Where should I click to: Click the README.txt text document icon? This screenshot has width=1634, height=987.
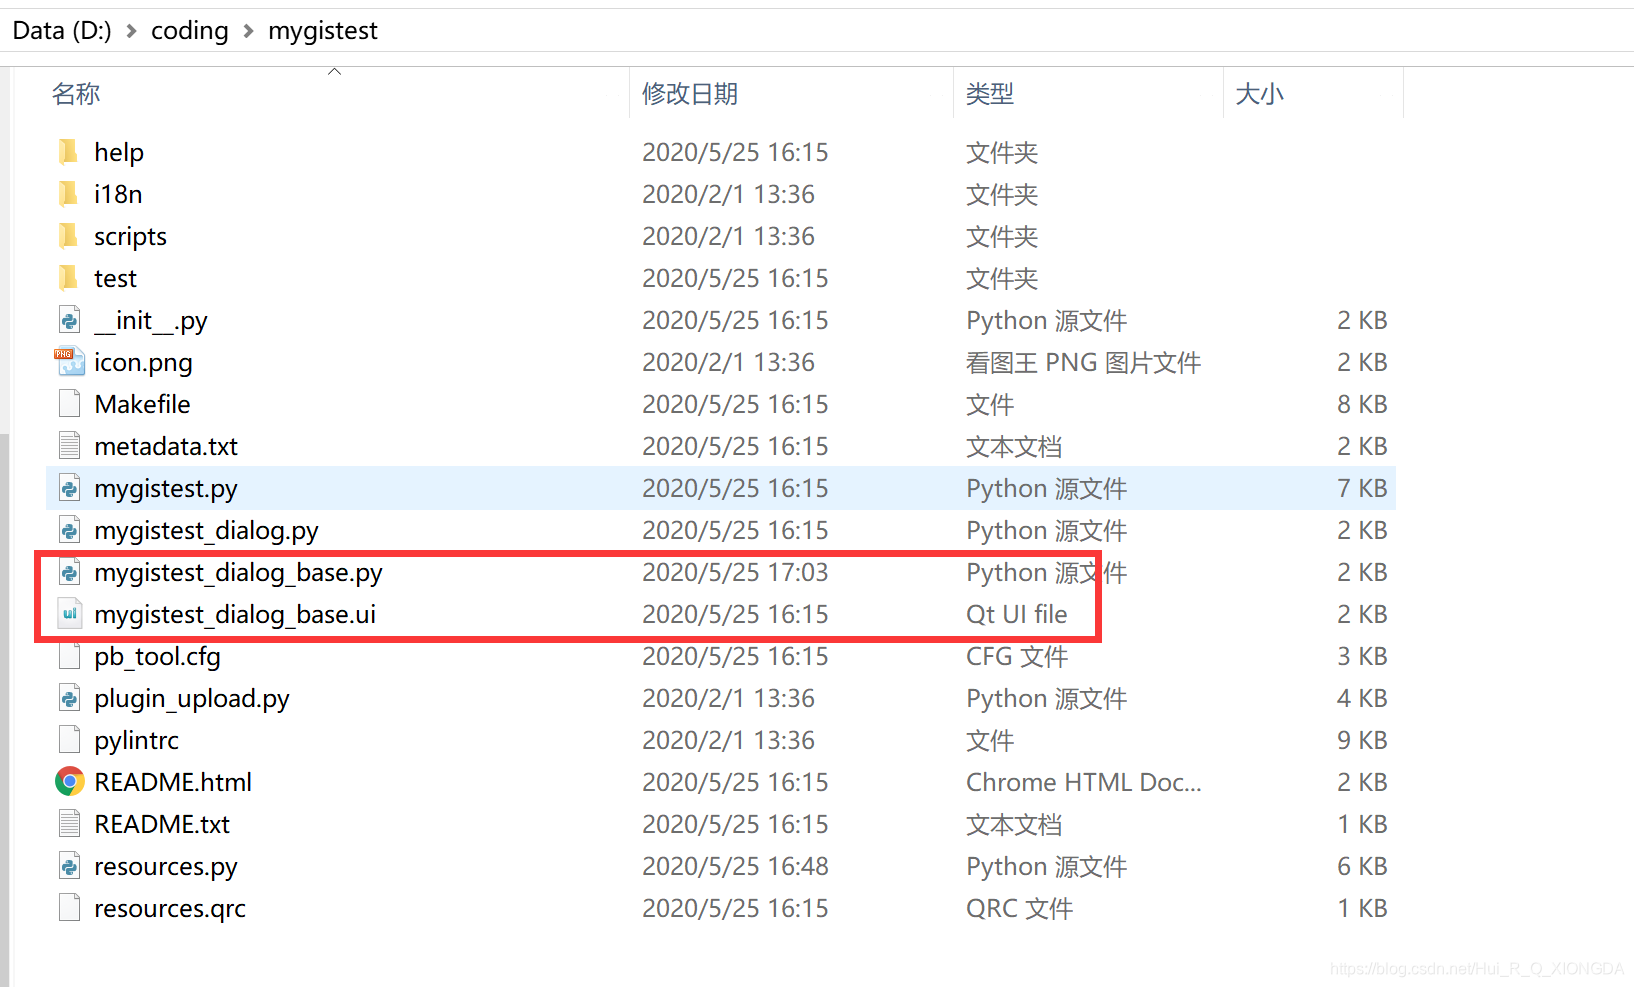click(69, 824)
